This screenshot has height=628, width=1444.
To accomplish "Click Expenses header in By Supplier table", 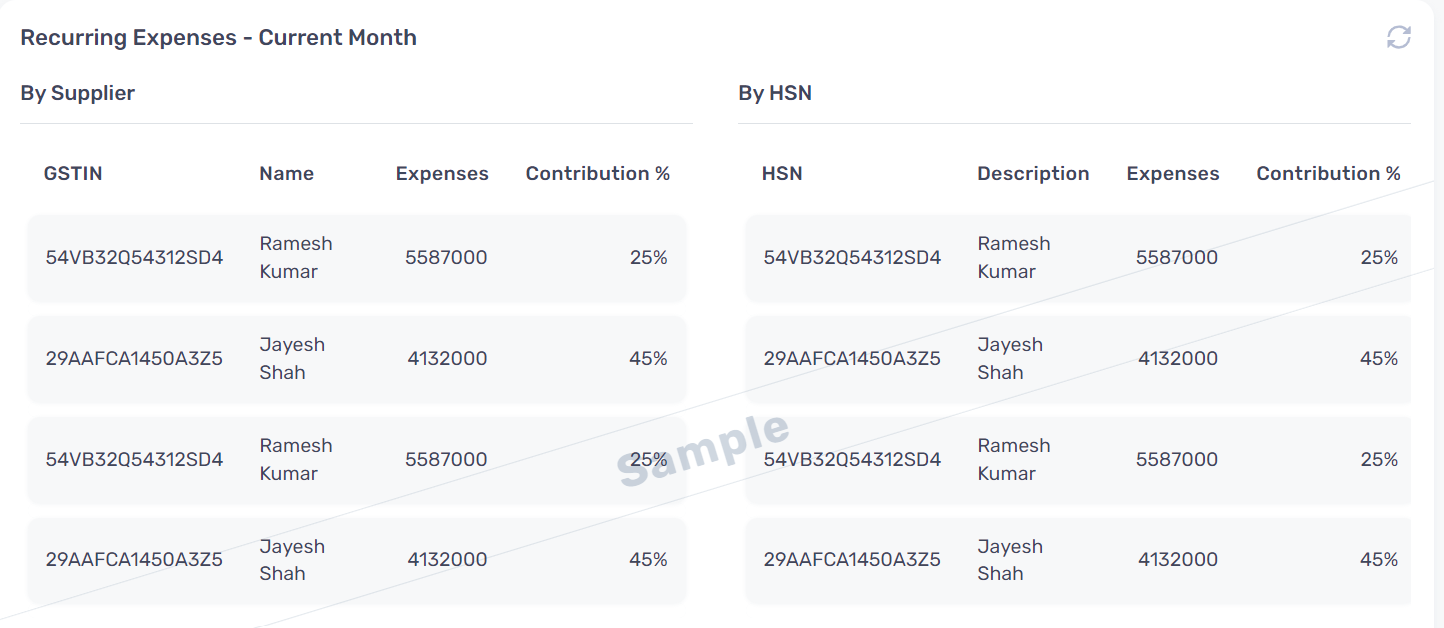I will [442, 174].
